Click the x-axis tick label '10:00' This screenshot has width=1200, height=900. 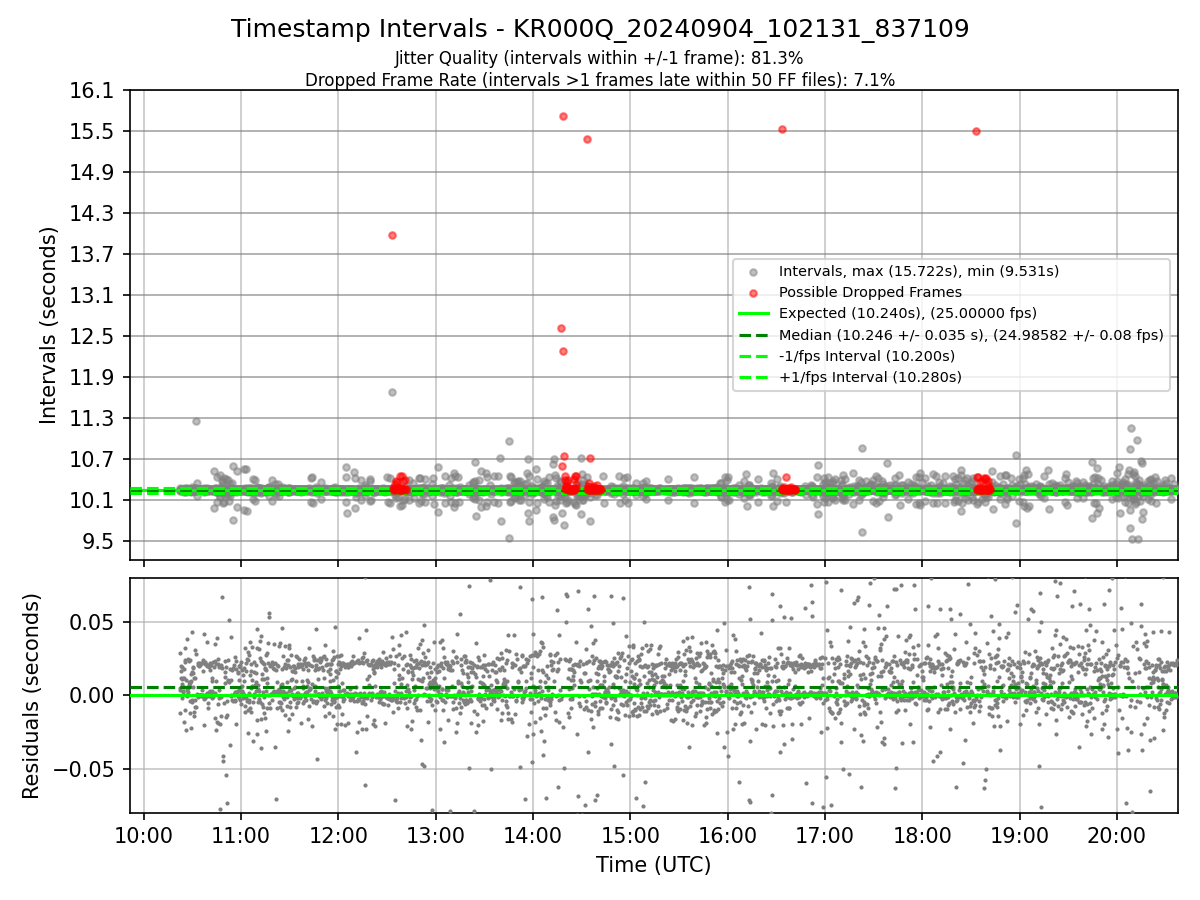pos(144,834)
